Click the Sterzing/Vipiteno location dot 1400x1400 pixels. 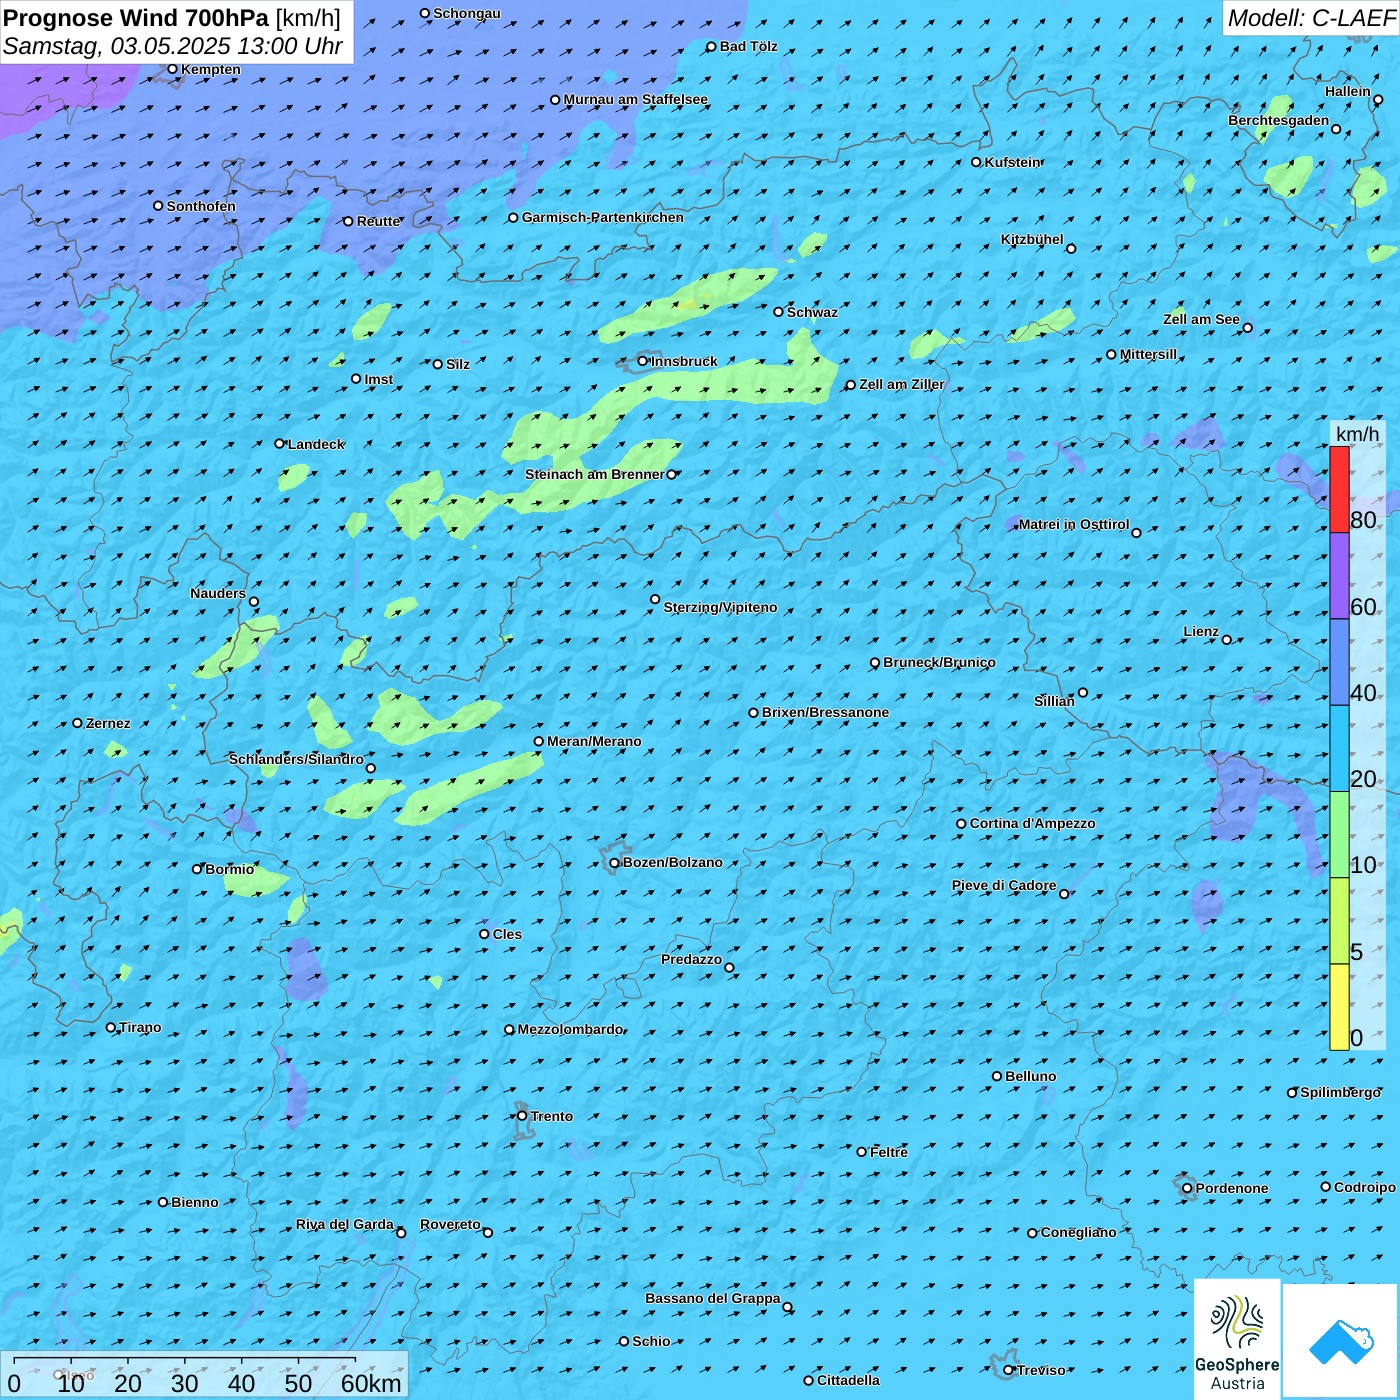(655, 600)
